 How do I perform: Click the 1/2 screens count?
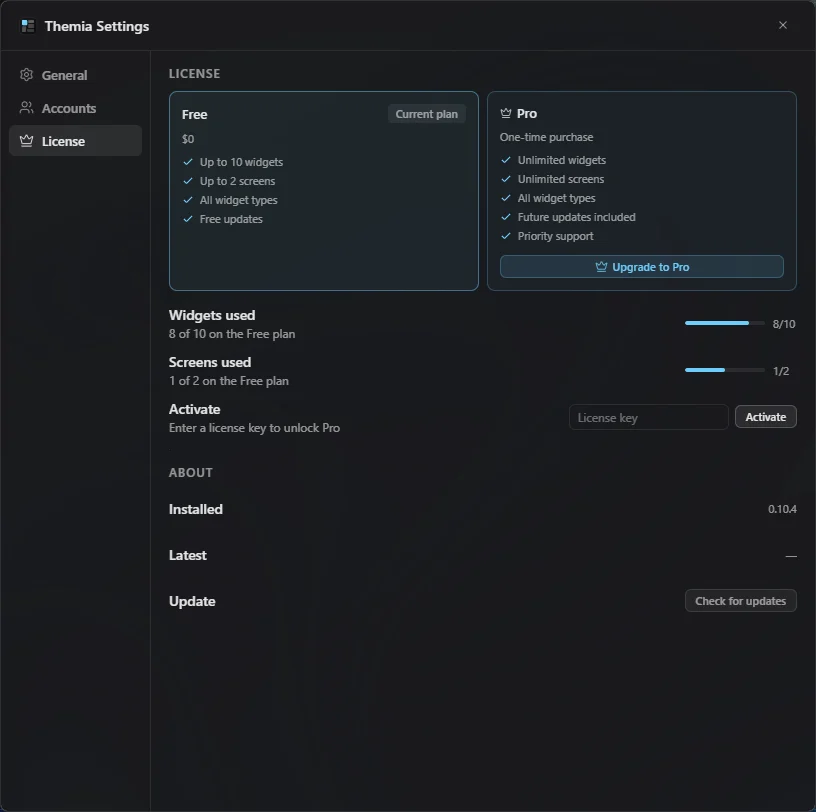781,371
